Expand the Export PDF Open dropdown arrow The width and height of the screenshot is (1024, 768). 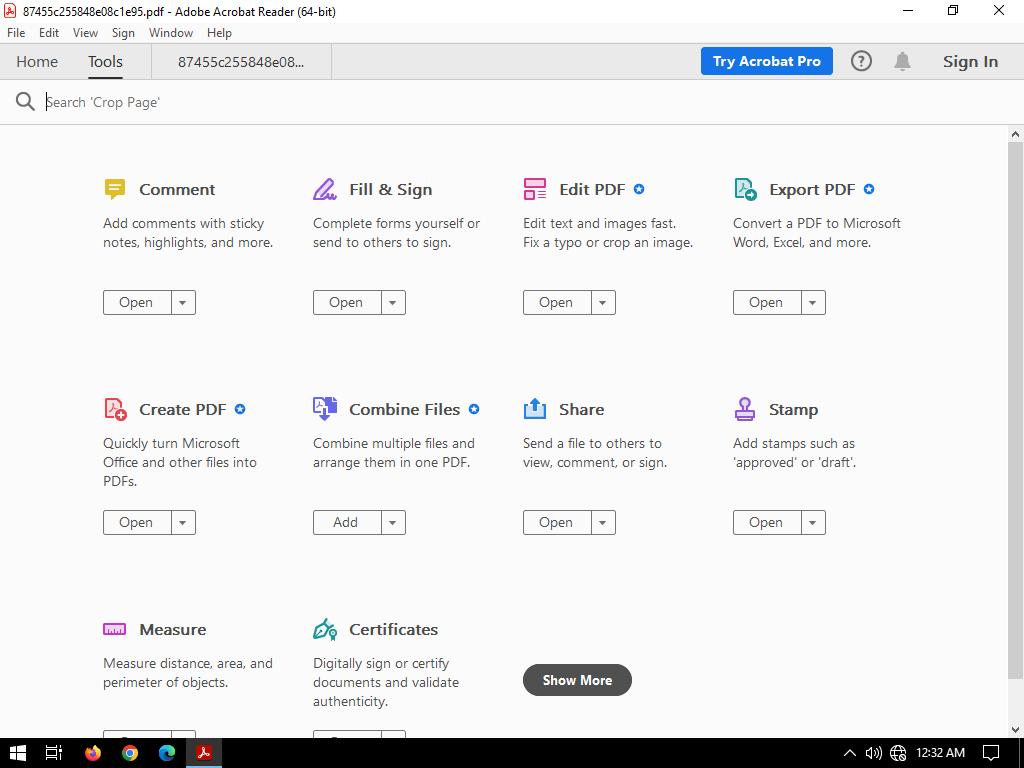[x=813, y=302]
